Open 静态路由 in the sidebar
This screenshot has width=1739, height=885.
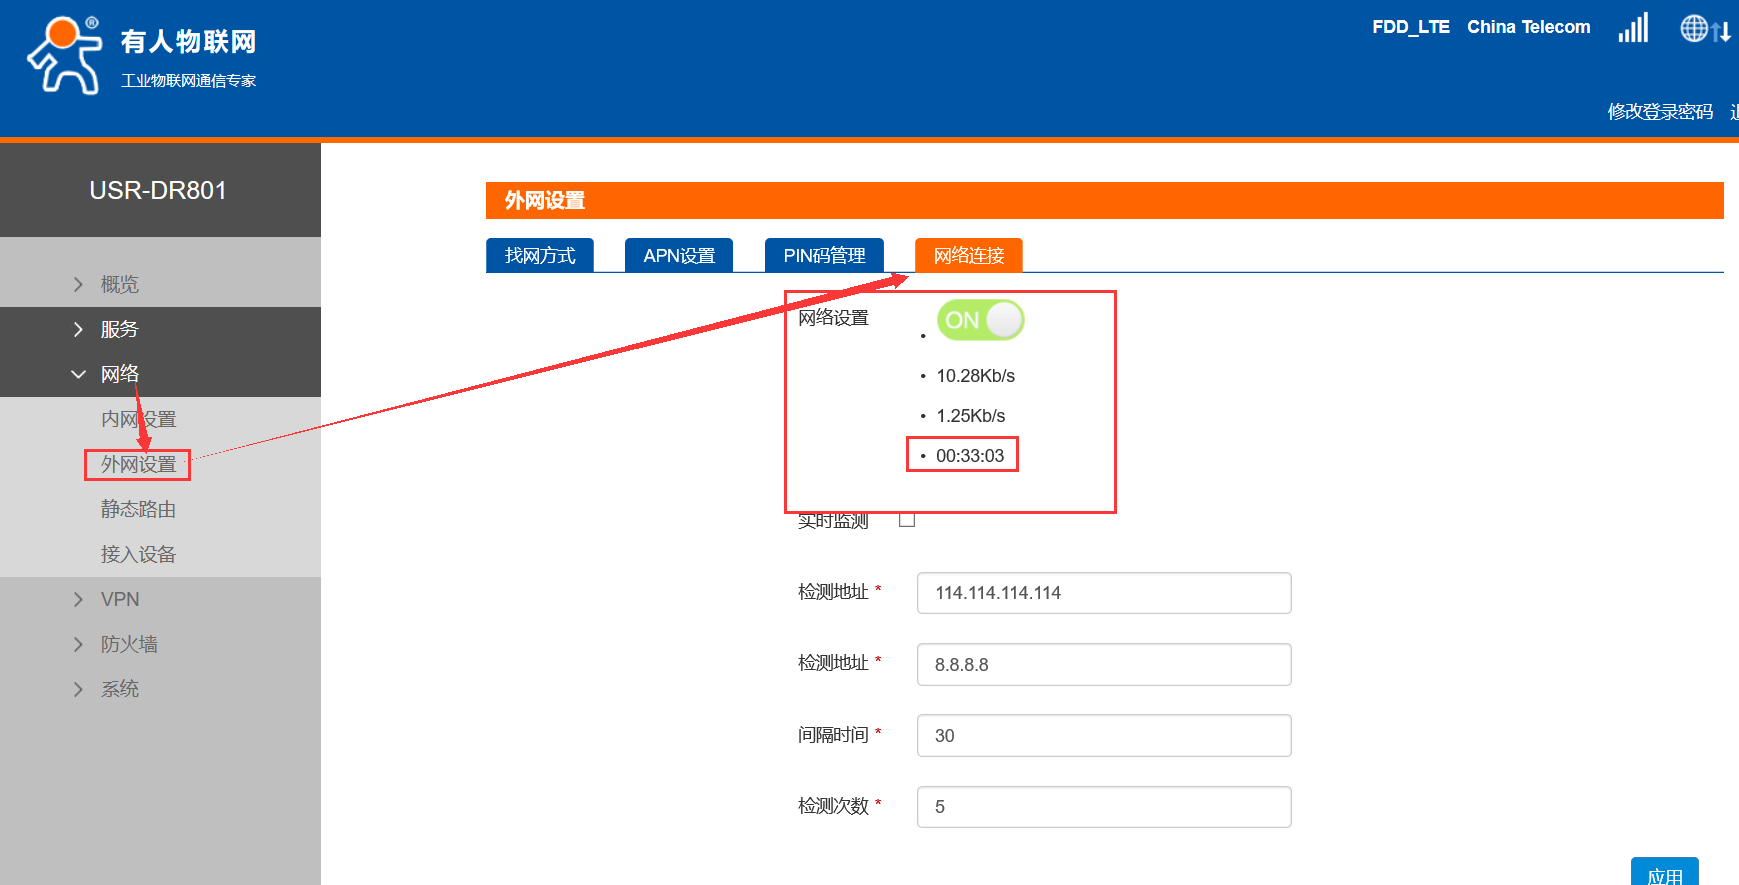pos(138,509)
